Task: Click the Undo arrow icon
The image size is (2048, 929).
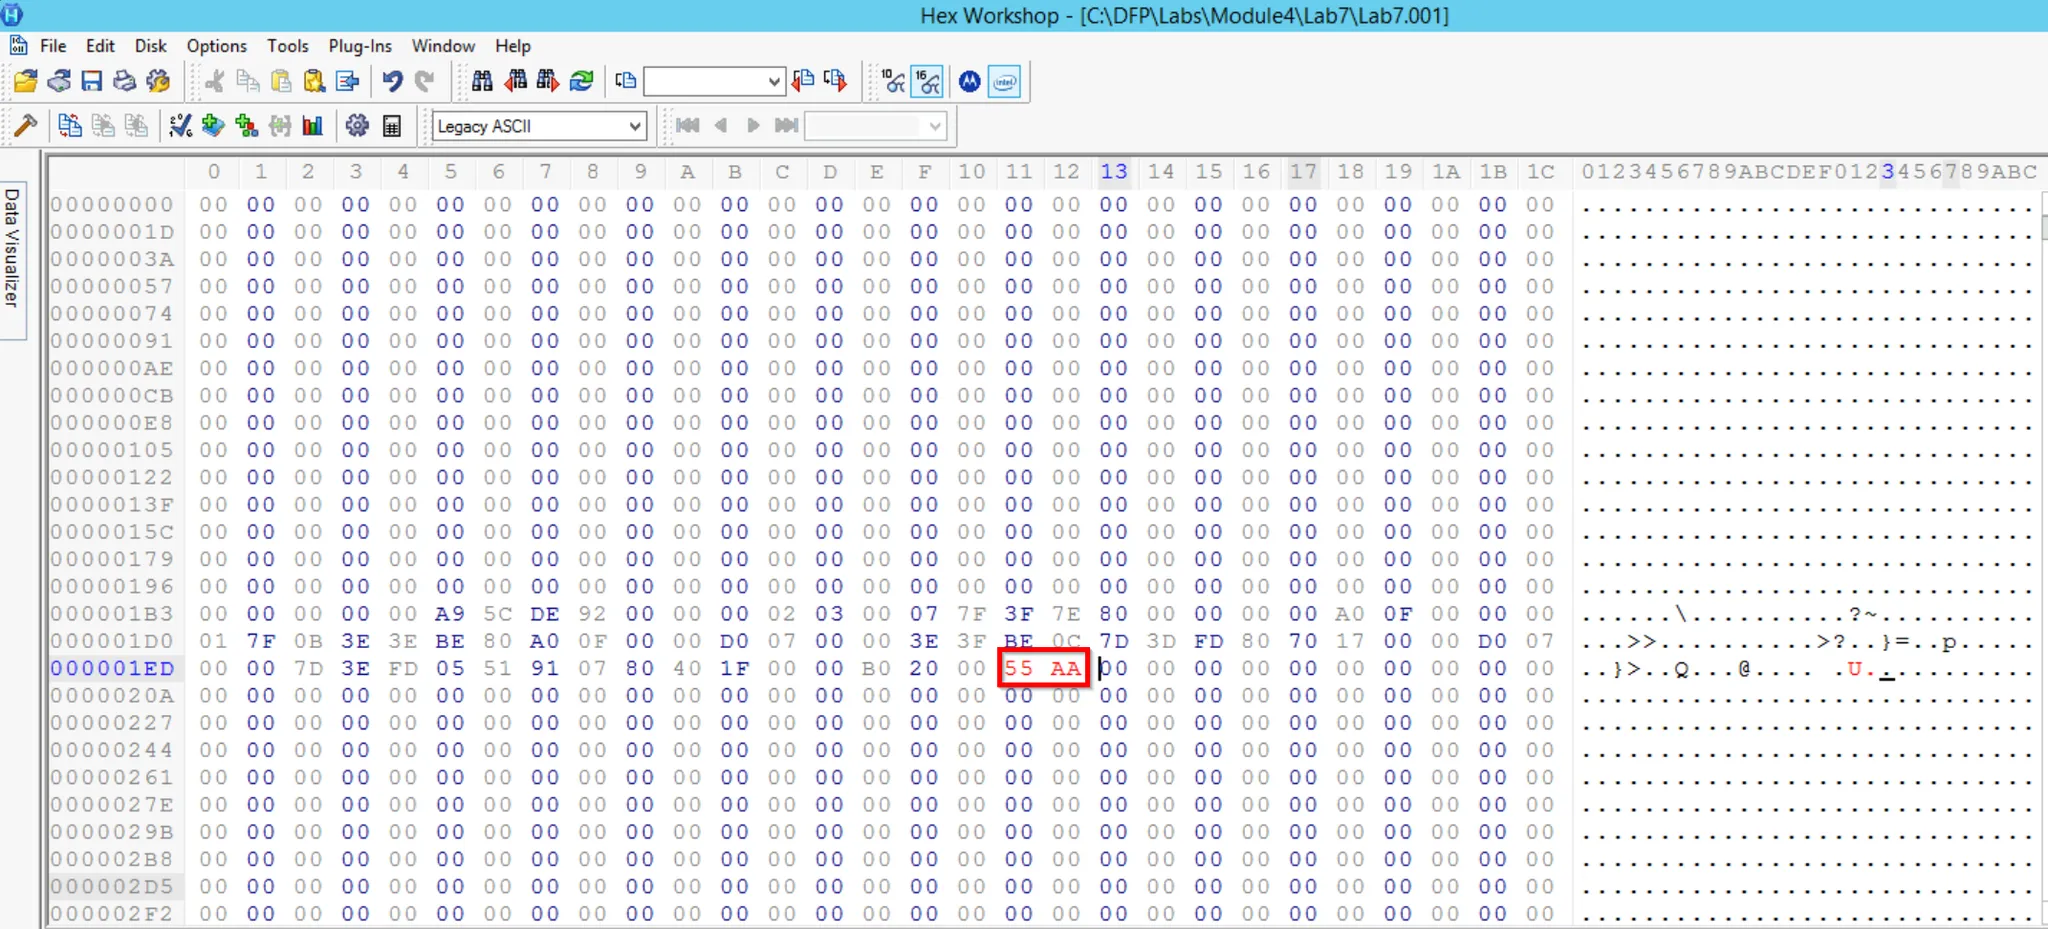Action: (x=392, y=81)
